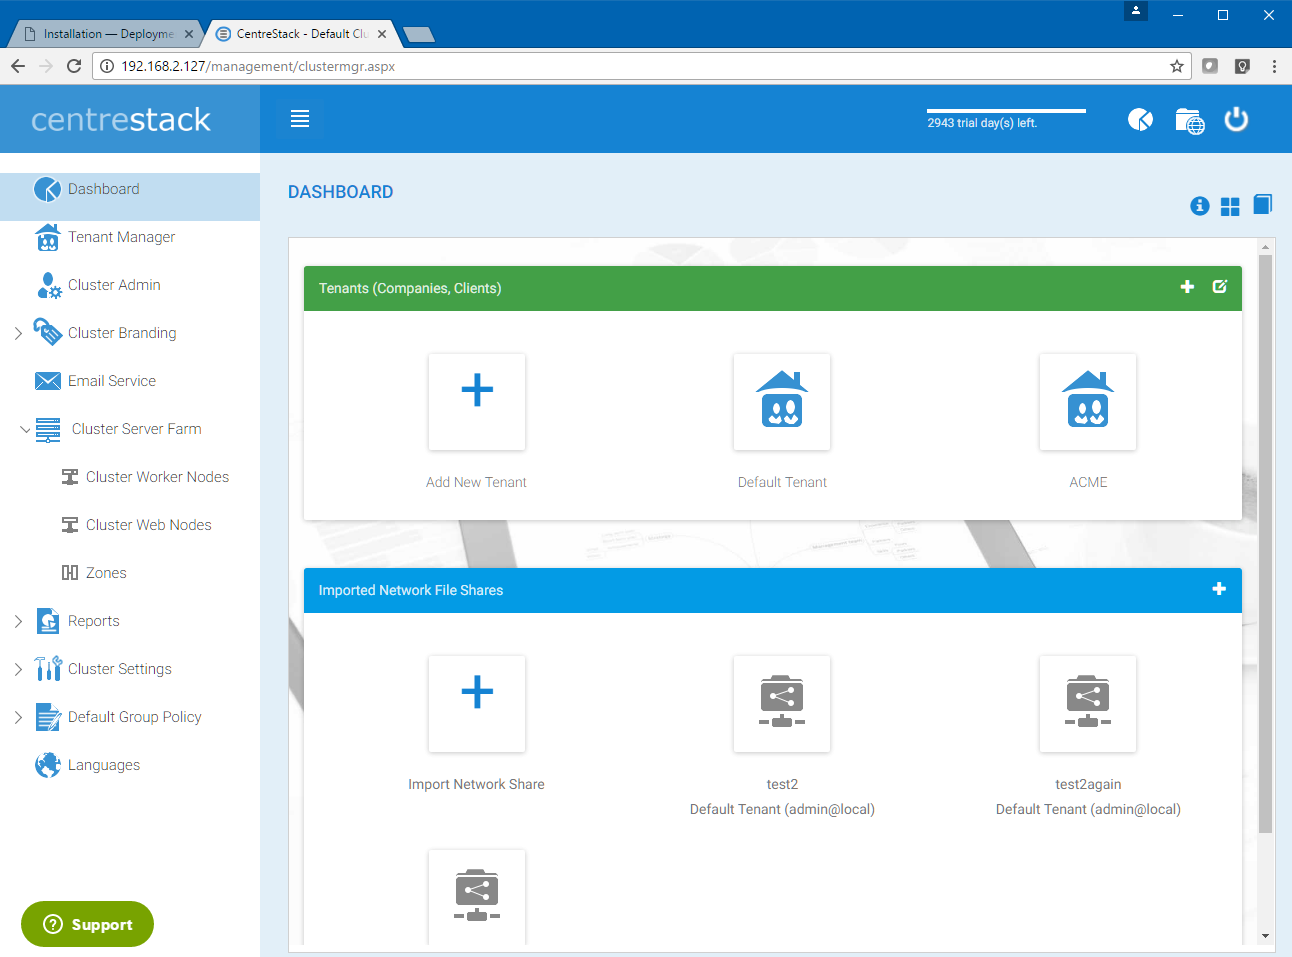
Task: Click the Support button
Action: coord(87,924)
